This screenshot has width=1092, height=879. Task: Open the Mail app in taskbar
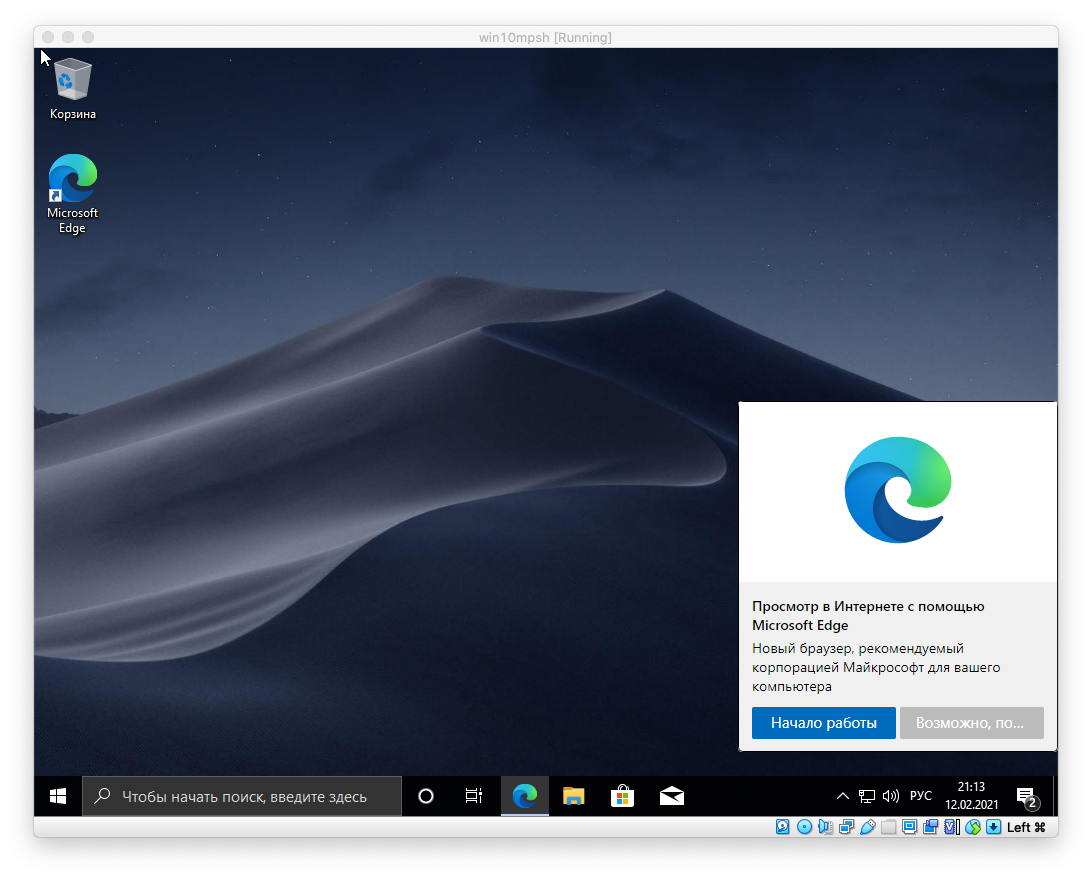671,796
